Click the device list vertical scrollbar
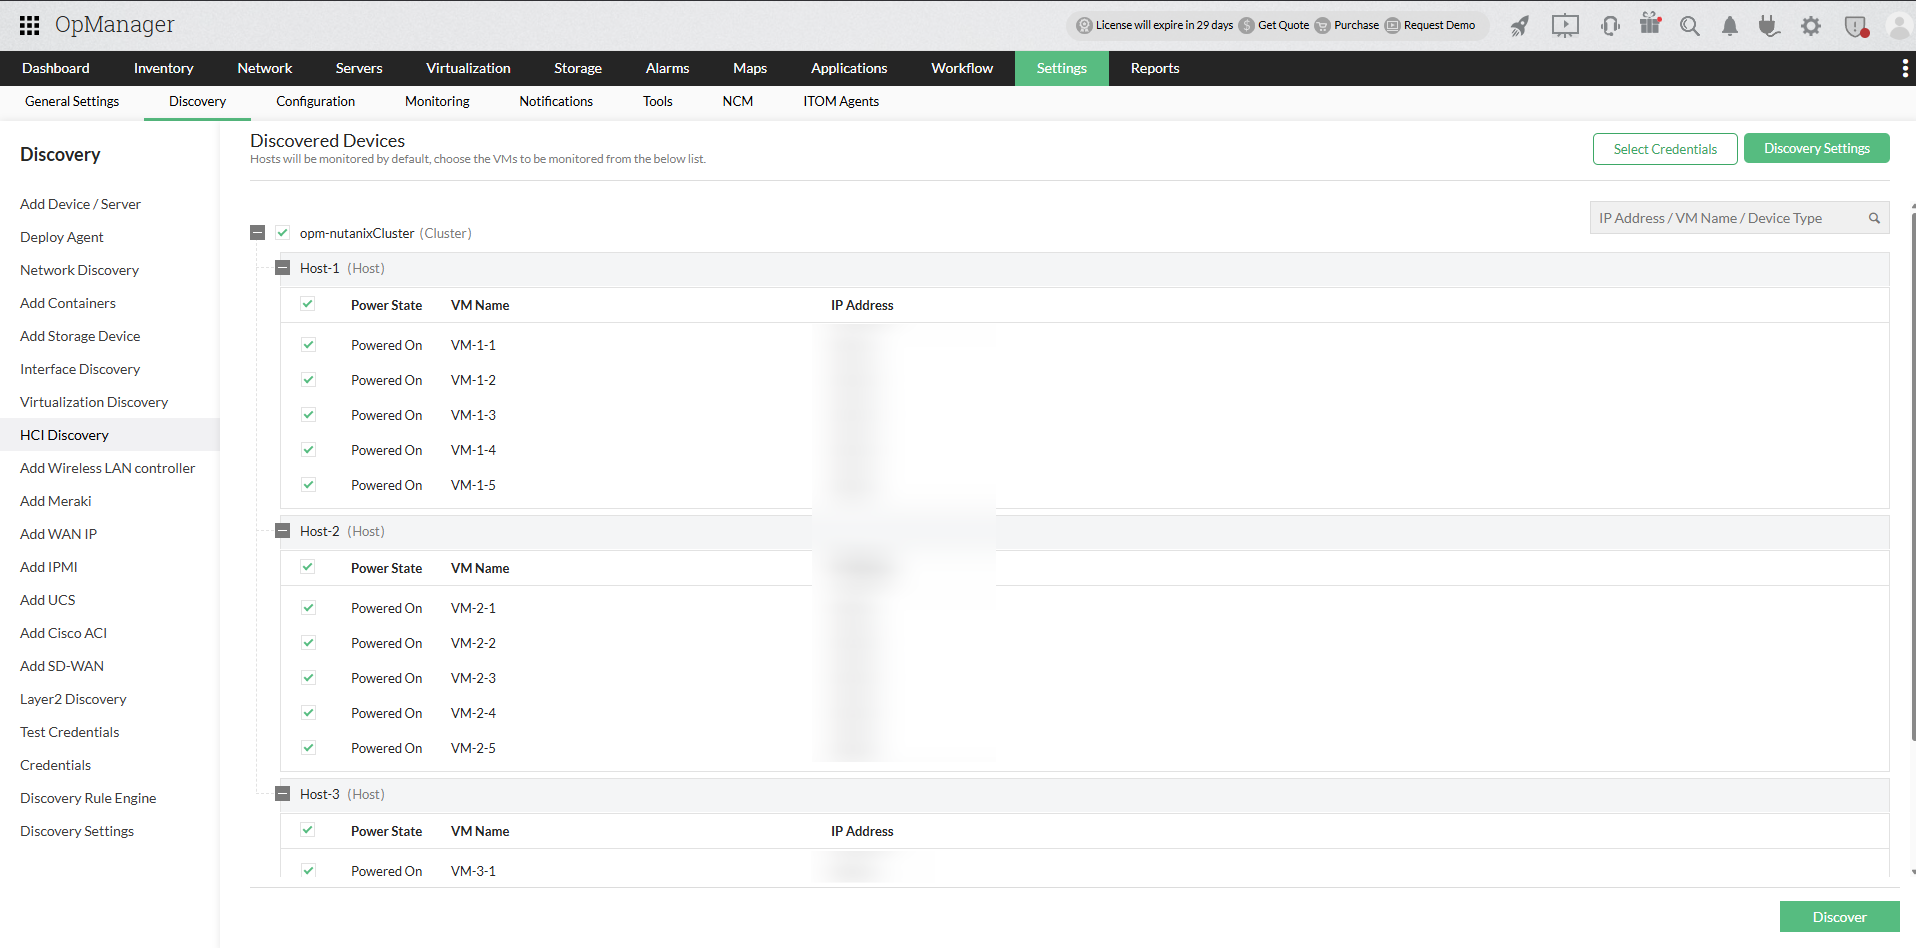This screenshot has width=1916, height=948. click(1913, 475)
